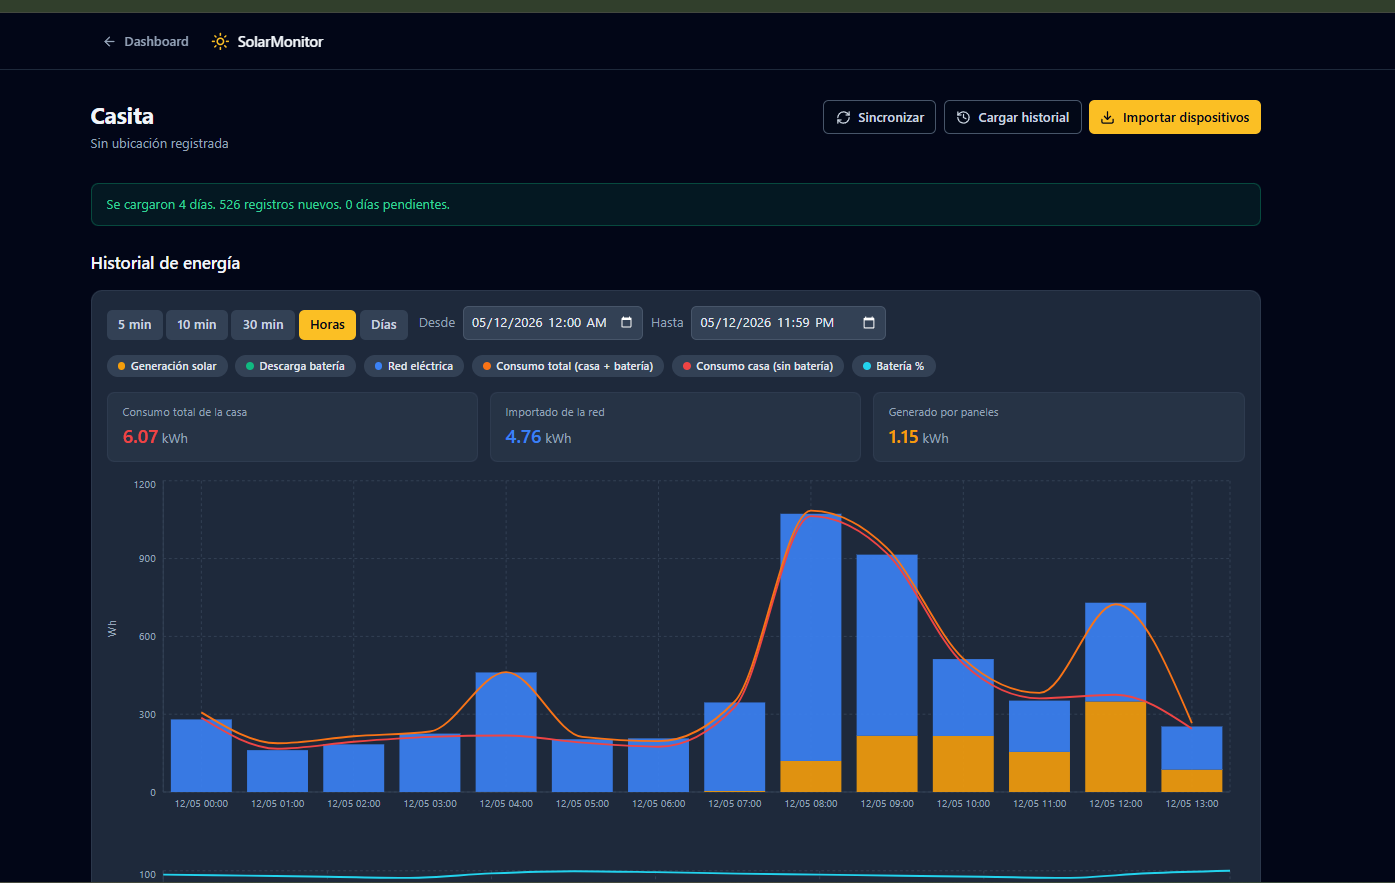Click the 'Se cargaron 4 días' status message
The width and height of the screenshot is (1395, 883).
click(x=278, y=205)
